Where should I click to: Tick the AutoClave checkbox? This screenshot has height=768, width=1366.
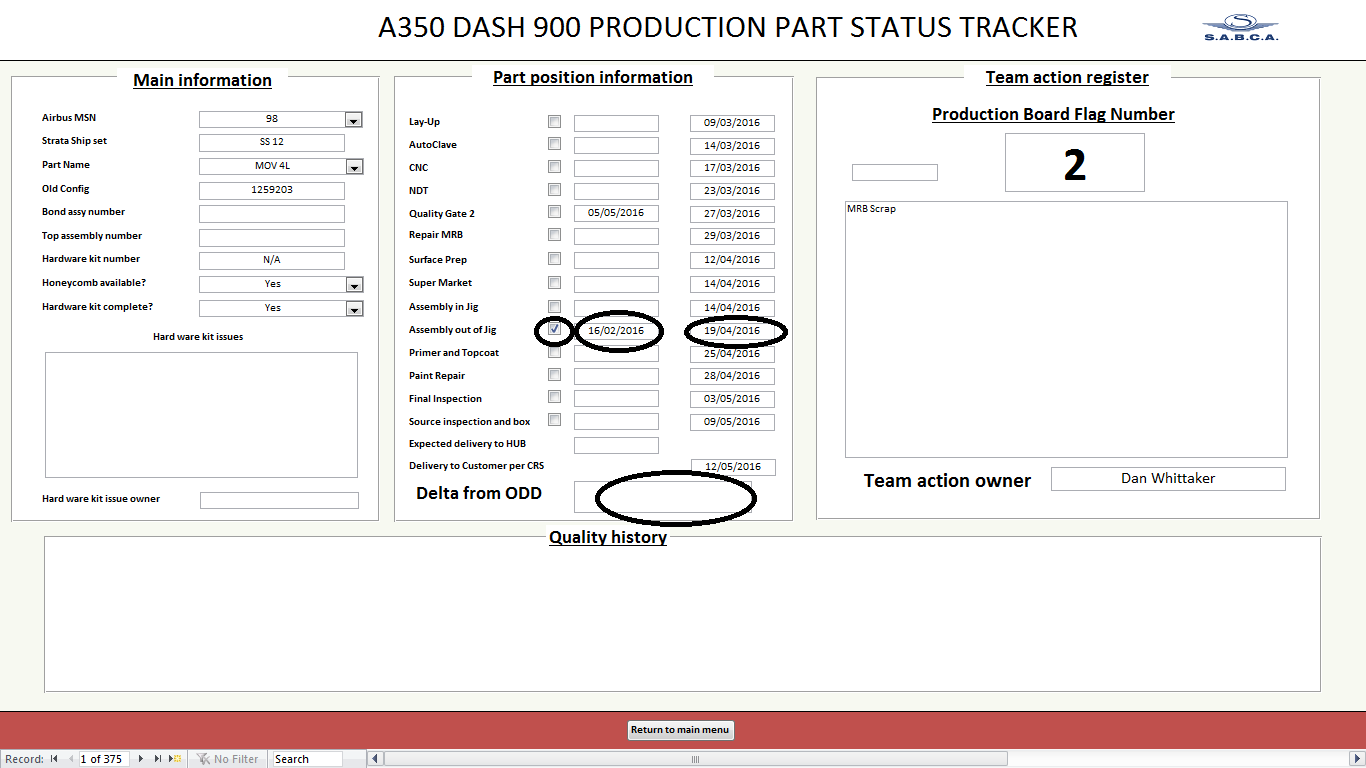554,144
